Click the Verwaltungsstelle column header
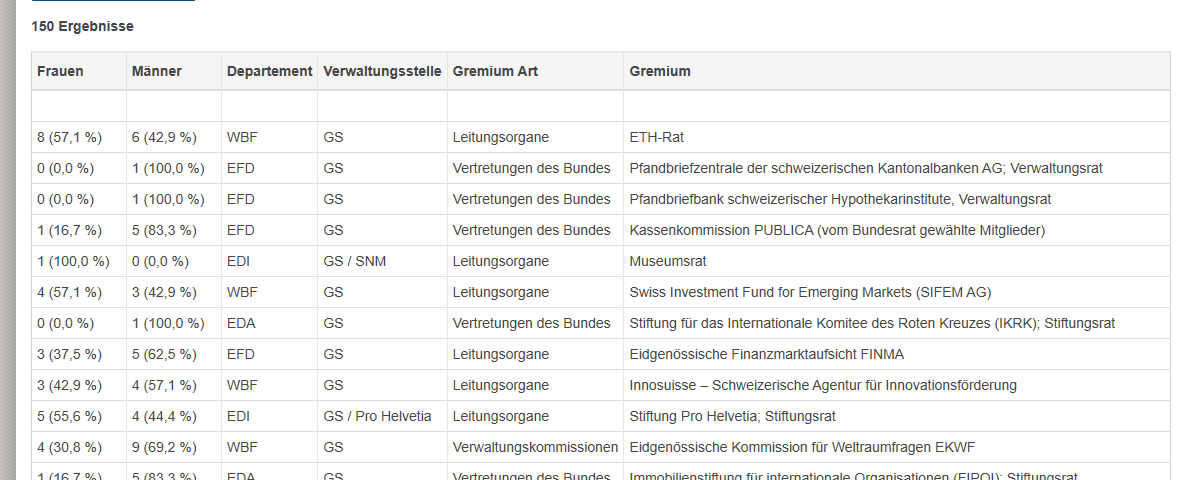Screen dimensions: 1181x480 (x=382, y=71)
